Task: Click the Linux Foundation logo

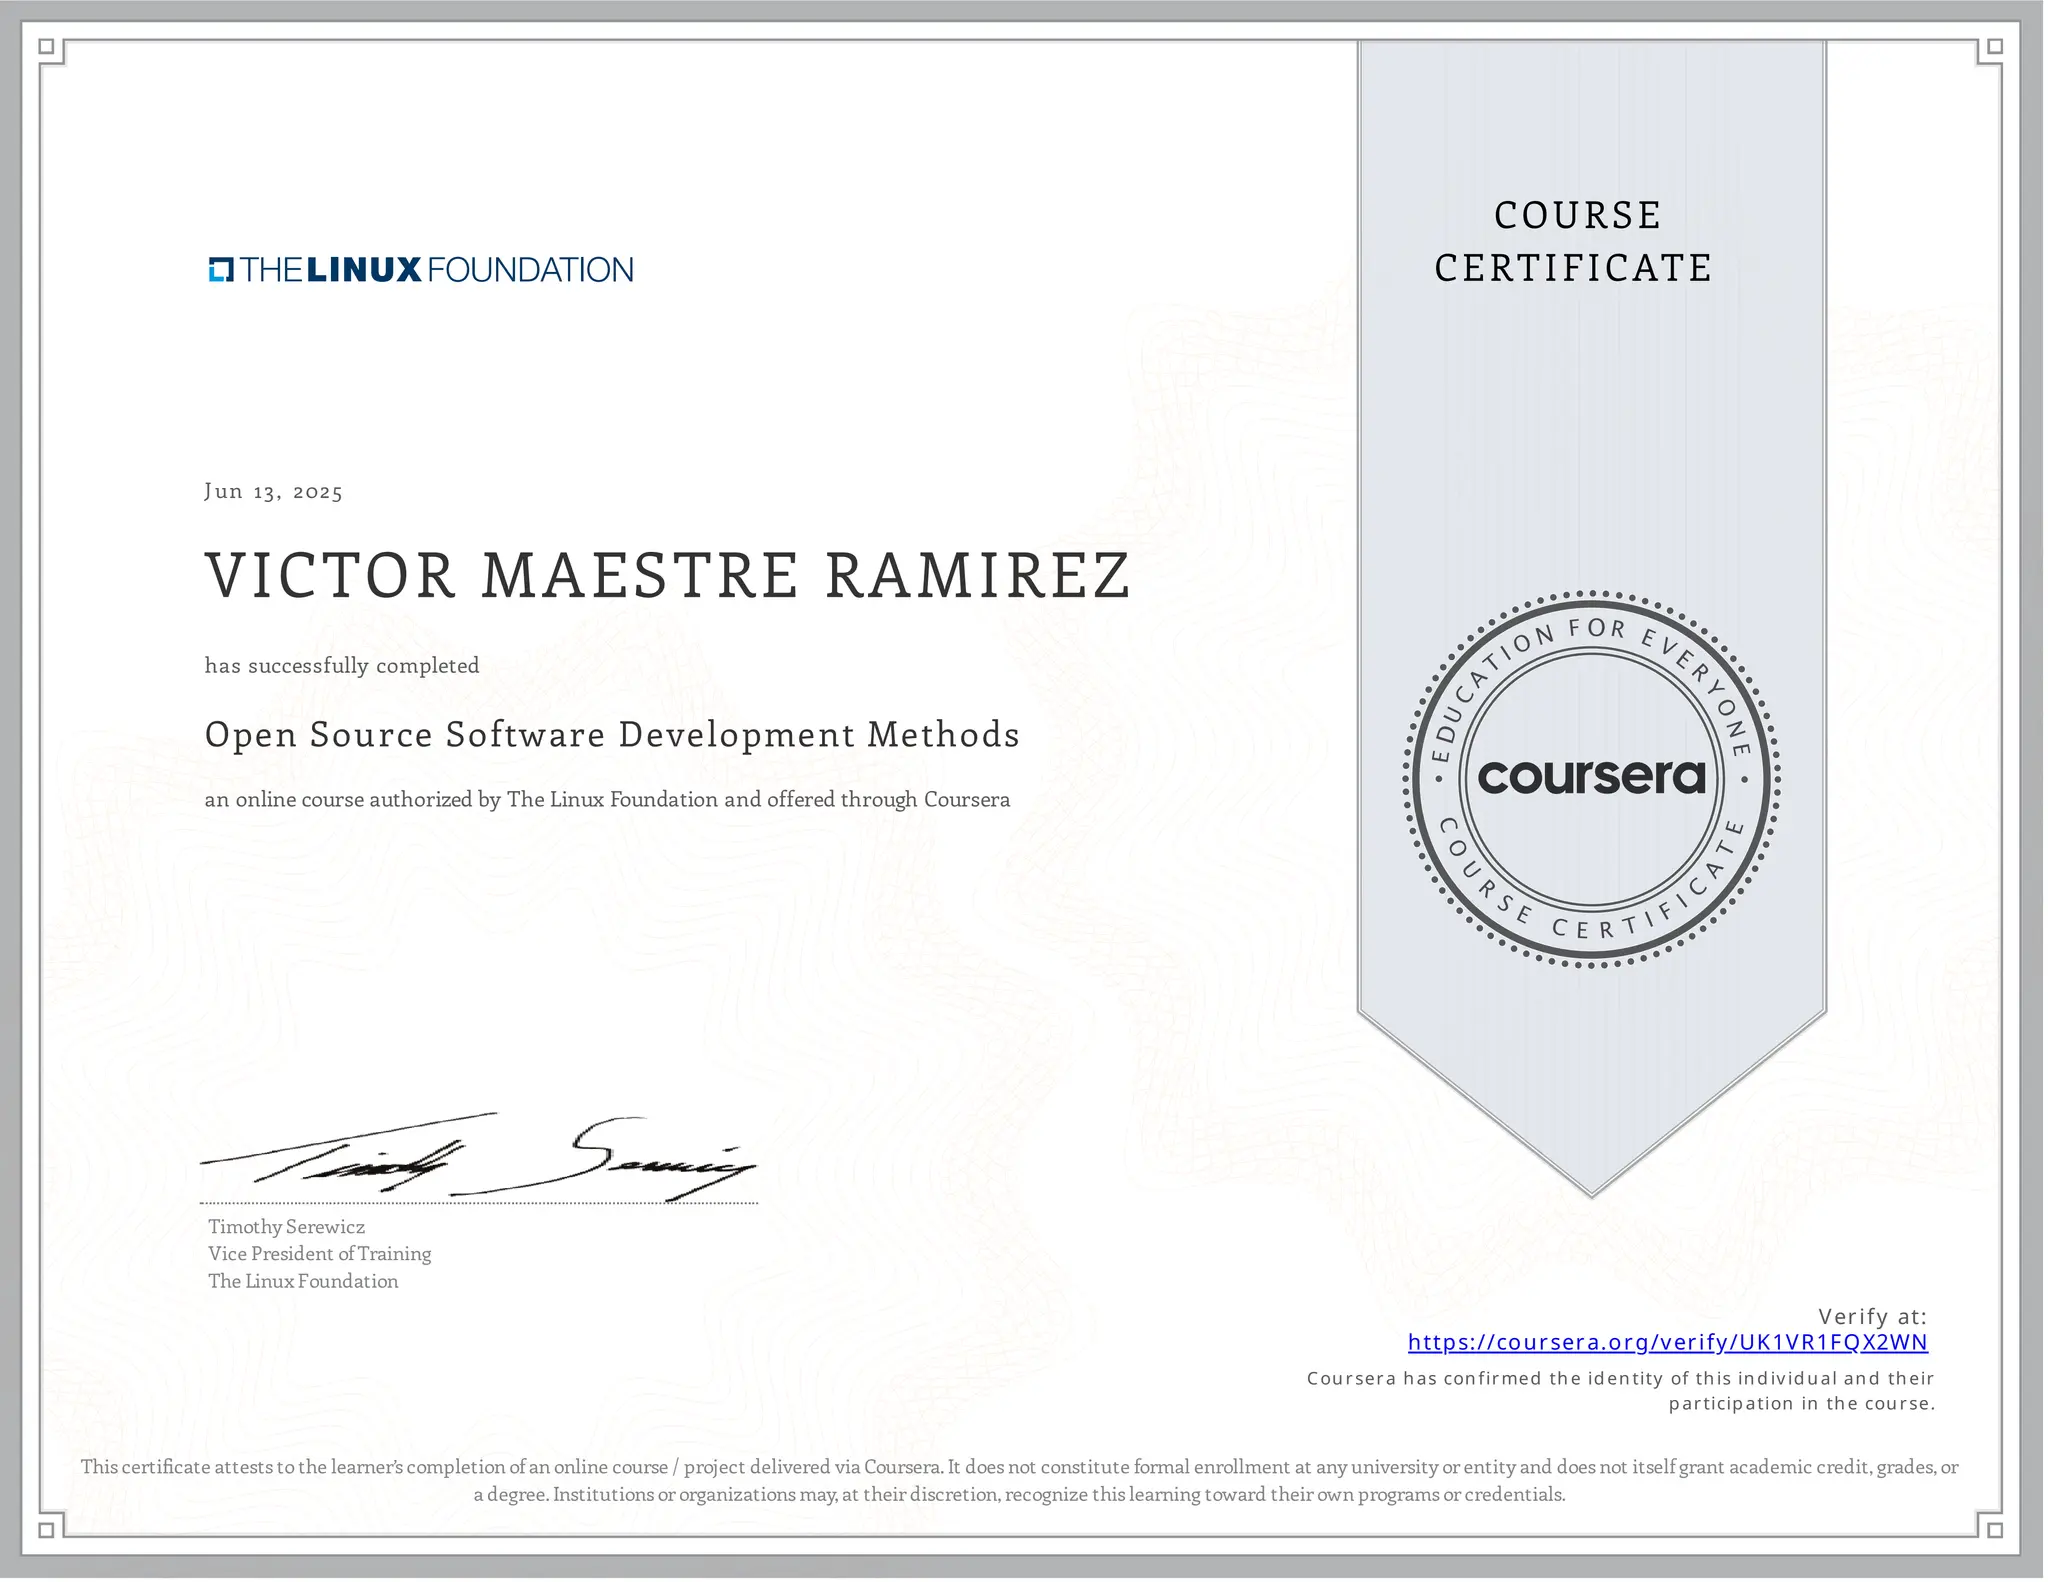Action: pyautogui.click(x=421, y=270)
